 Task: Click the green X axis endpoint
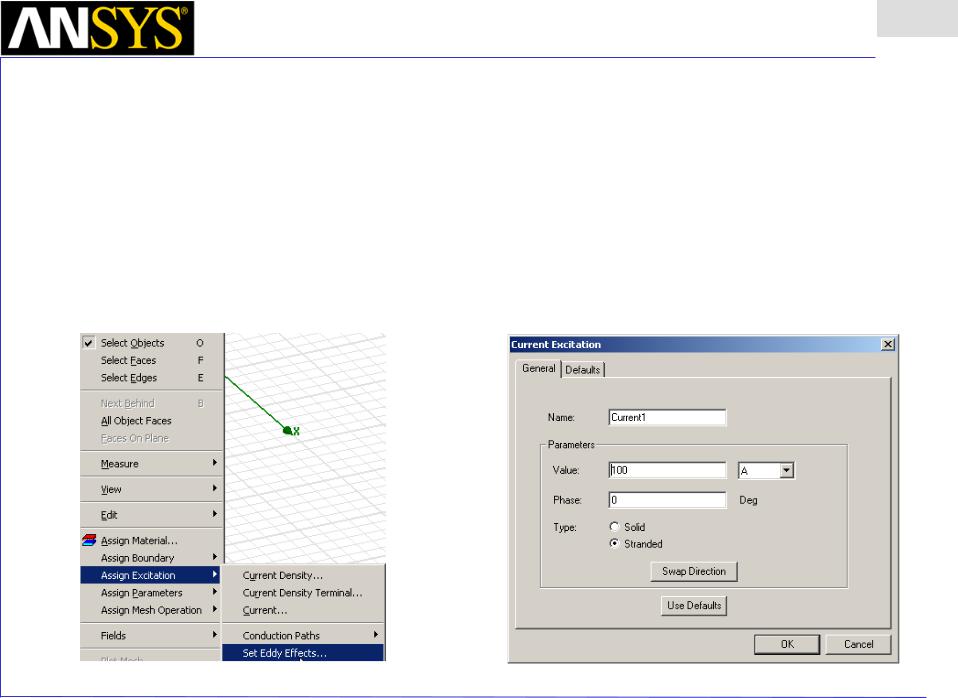(288, 430)
